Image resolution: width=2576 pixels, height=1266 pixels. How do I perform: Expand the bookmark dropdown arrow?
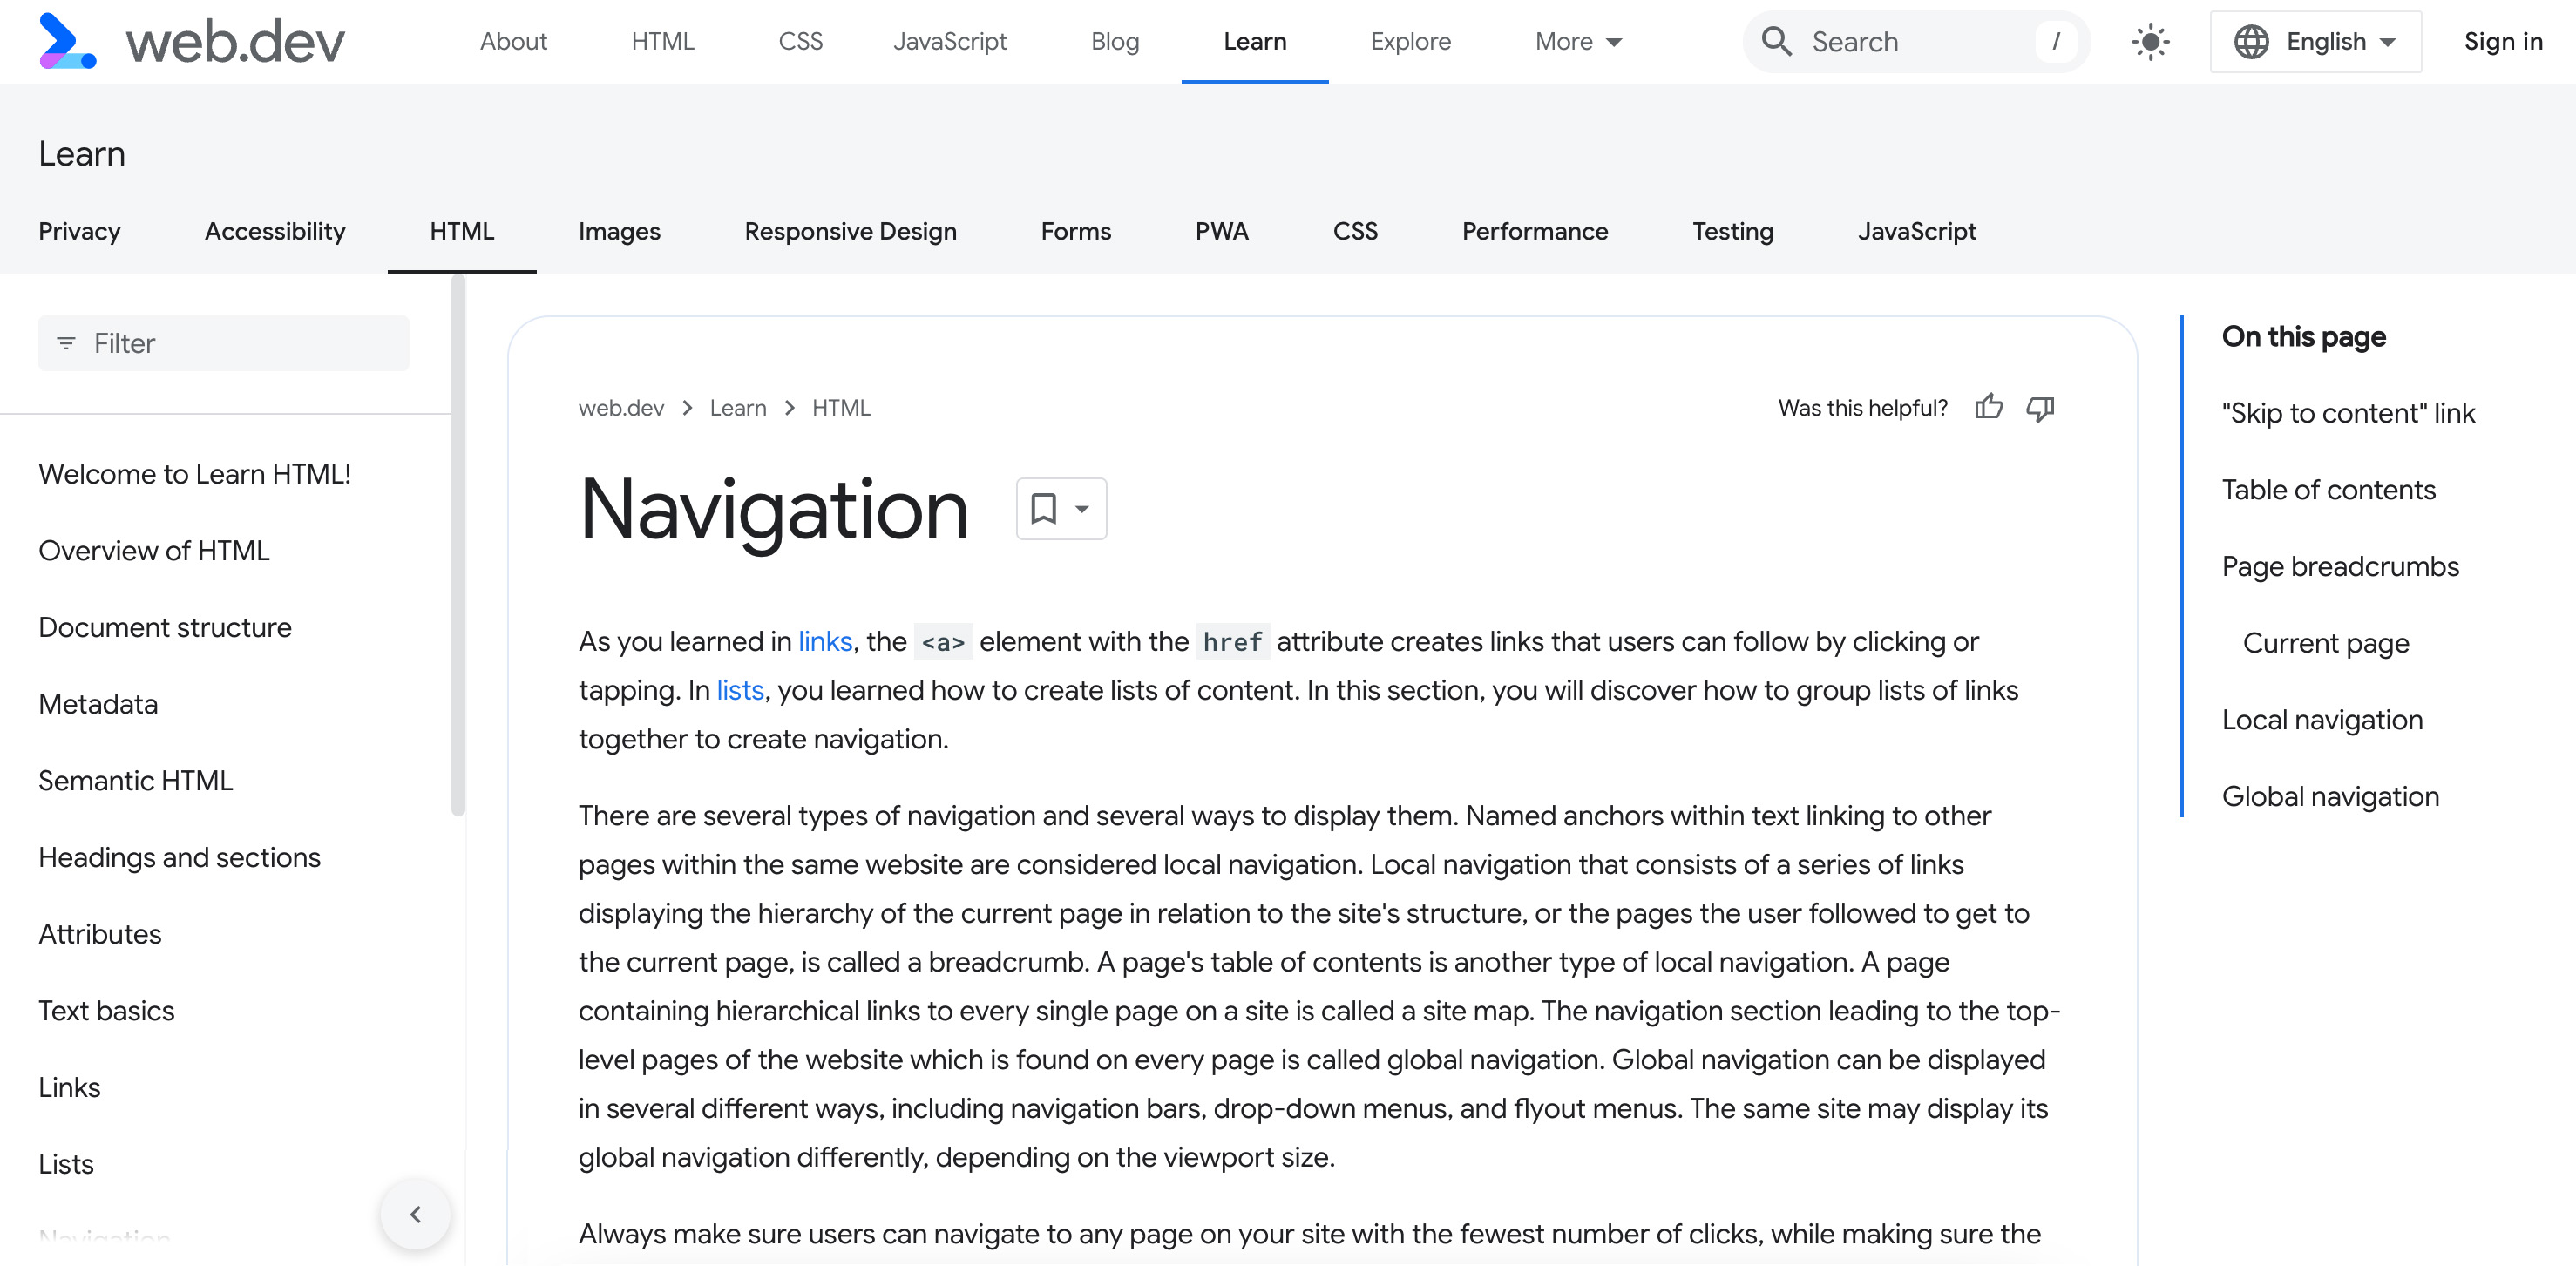(1080, 509)
